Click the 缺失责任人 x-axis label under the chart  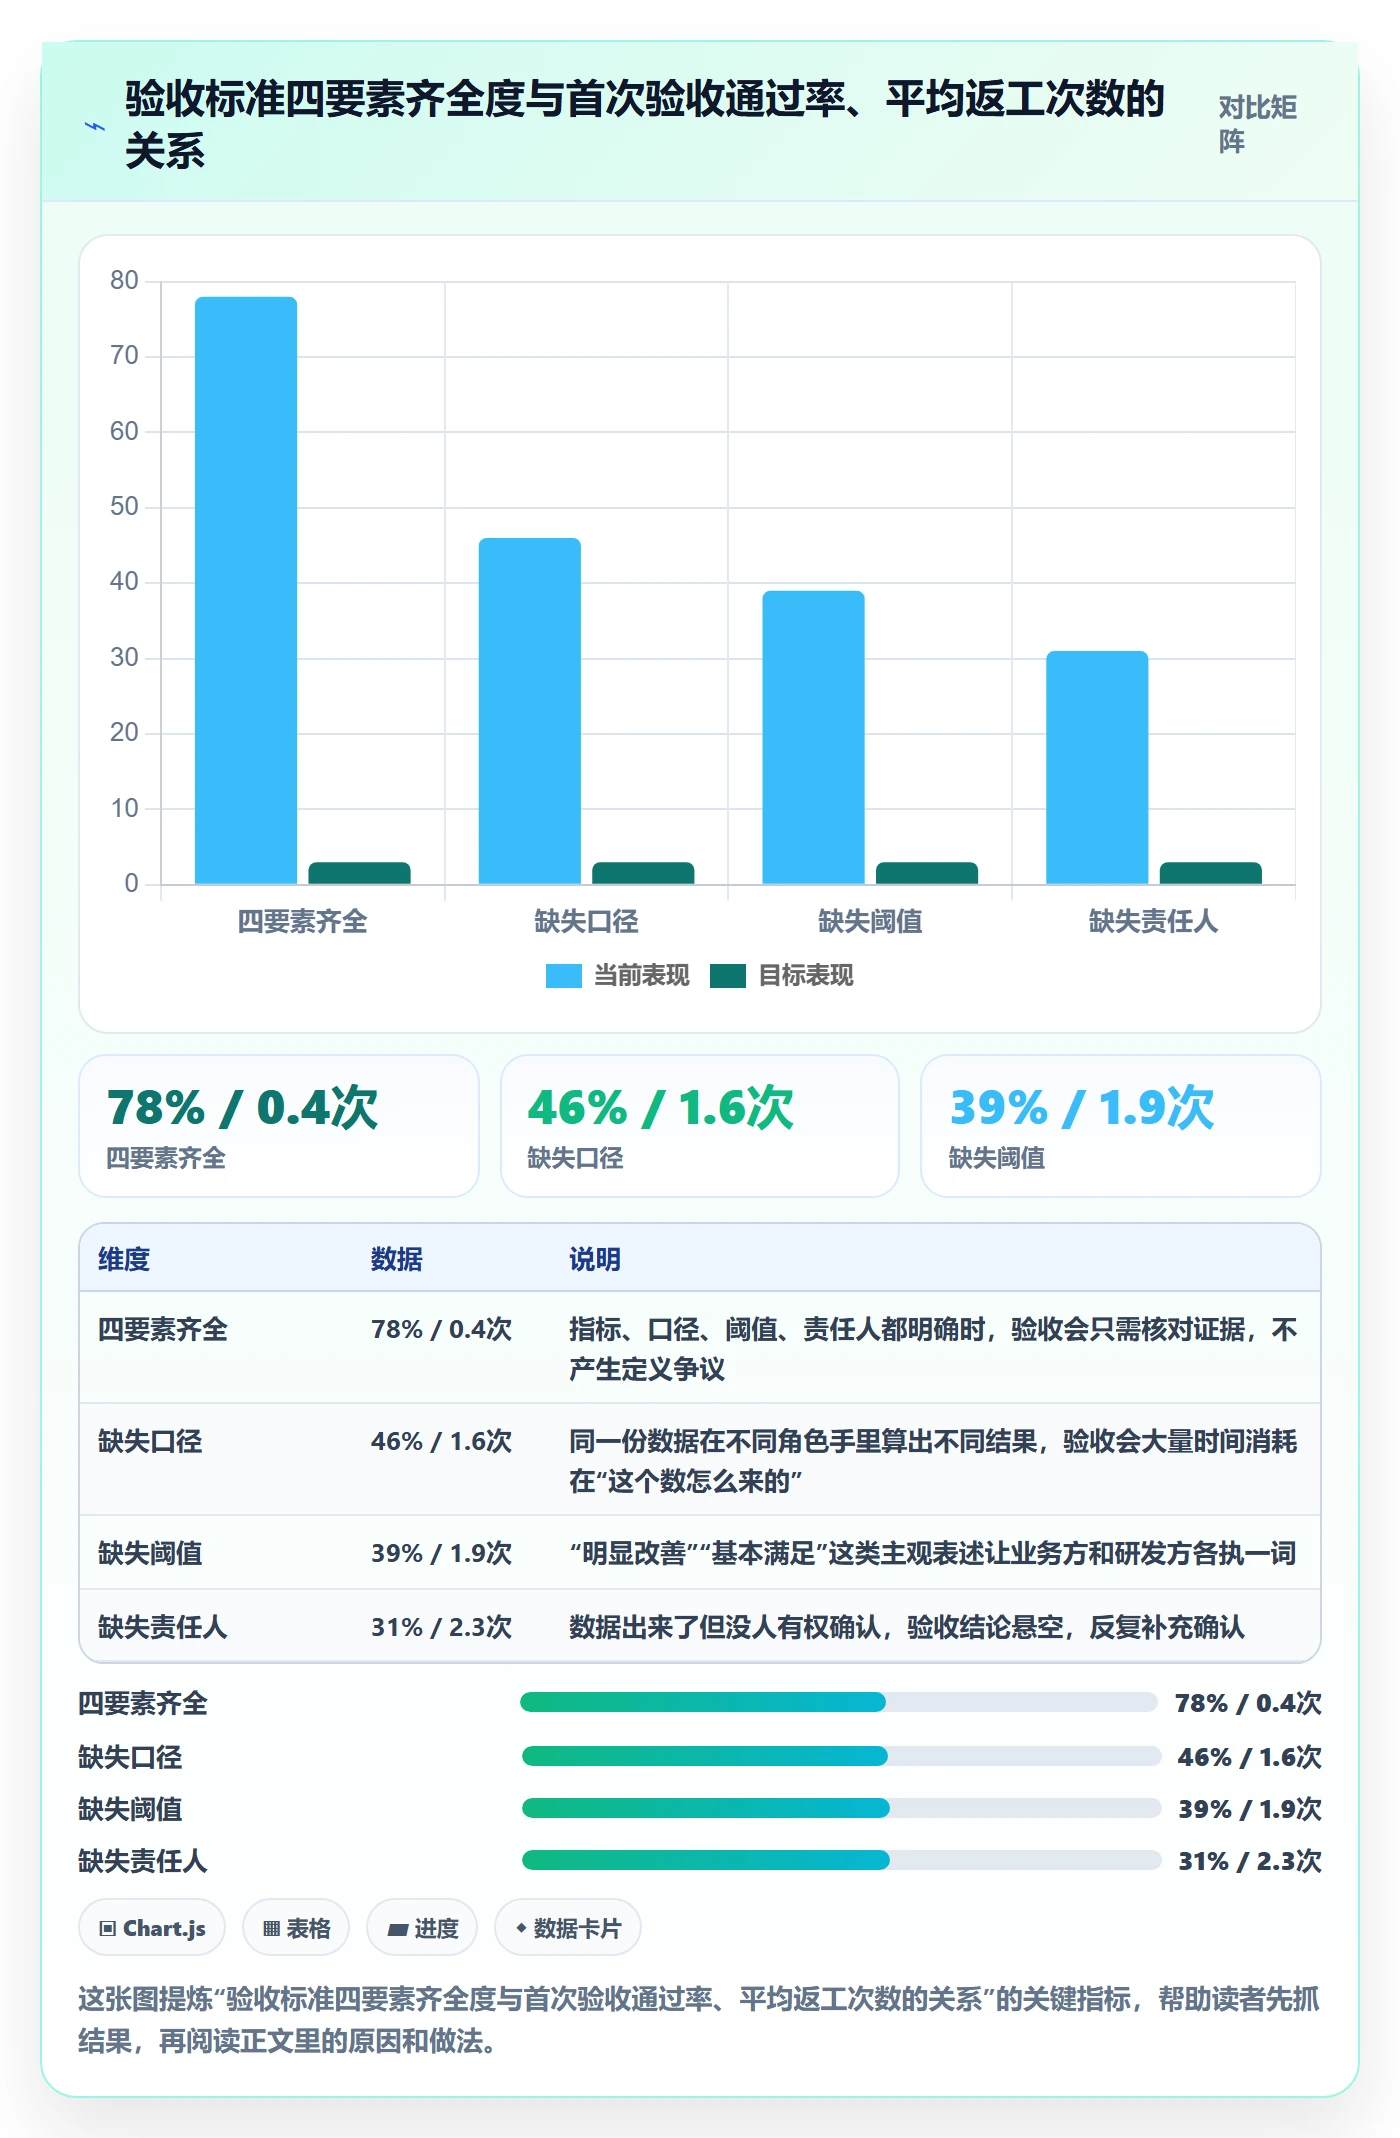pyautogui.click(x=1153, y=921)
